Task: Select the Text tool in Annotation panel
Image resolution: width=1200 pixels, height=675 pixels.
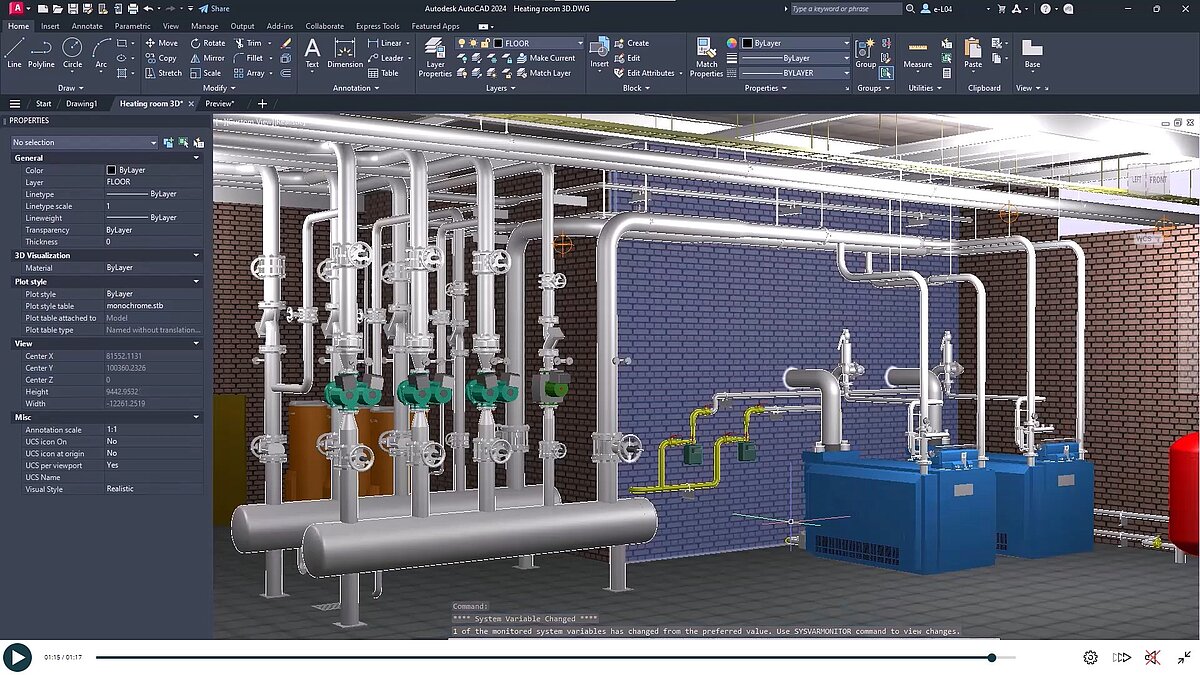Action: [x=311, y=55]
